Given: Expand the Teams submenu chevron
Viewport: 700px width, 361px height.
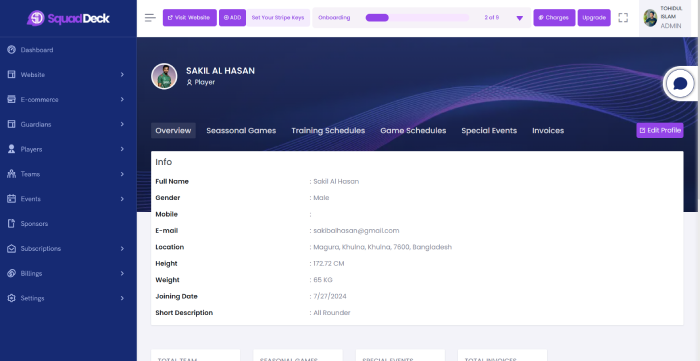Looking at the screenshot, I should 122,174.
